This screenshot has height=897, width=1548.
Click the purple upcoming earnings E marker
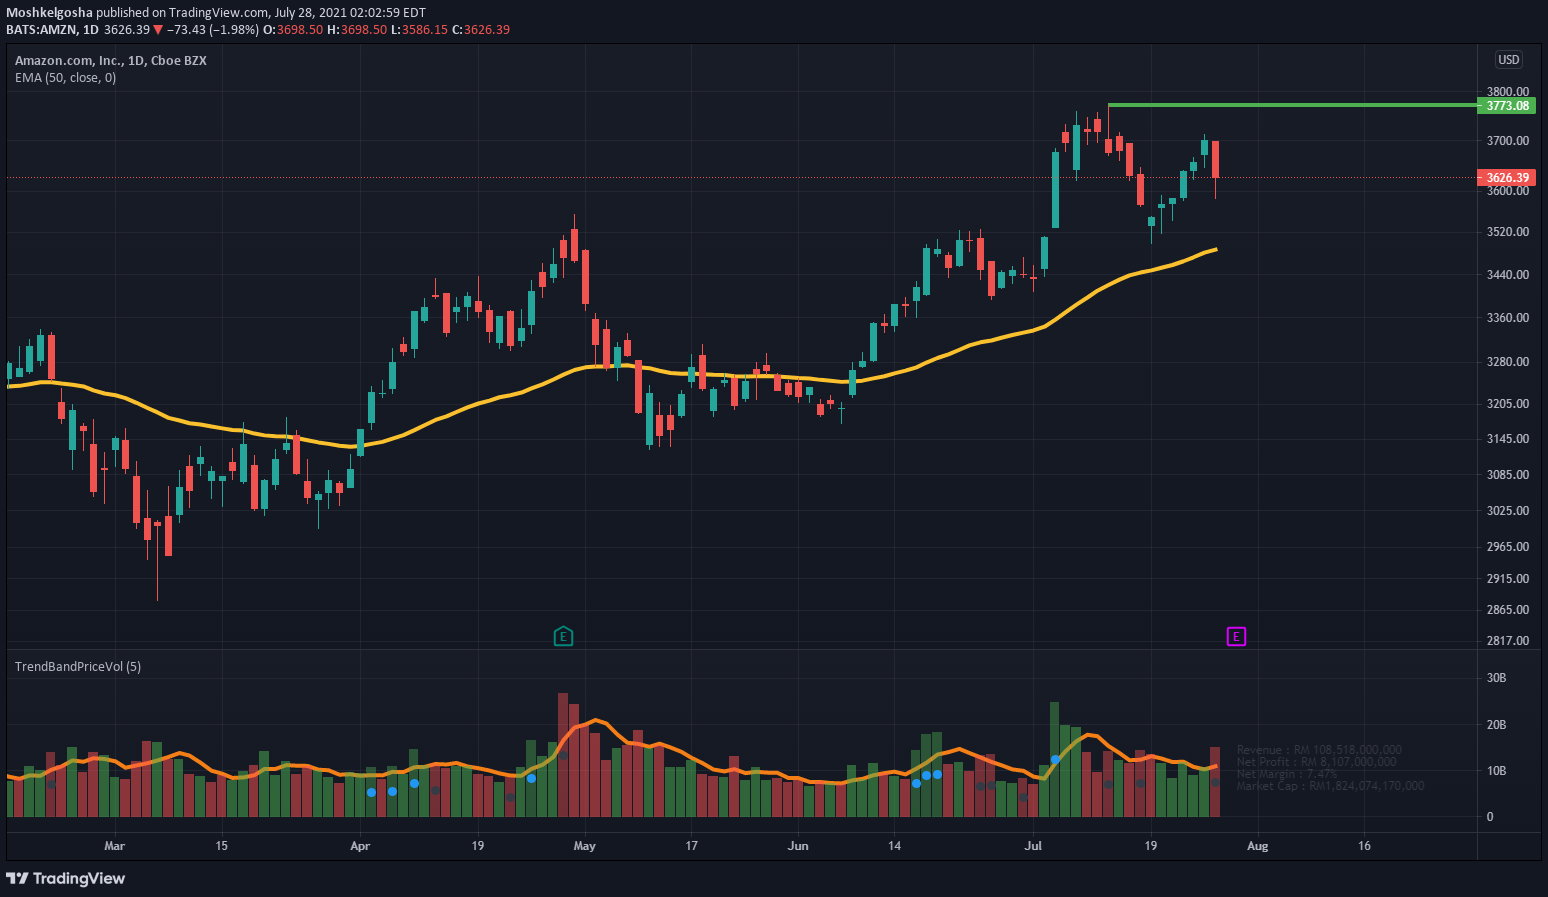(x=1236, y=636)
